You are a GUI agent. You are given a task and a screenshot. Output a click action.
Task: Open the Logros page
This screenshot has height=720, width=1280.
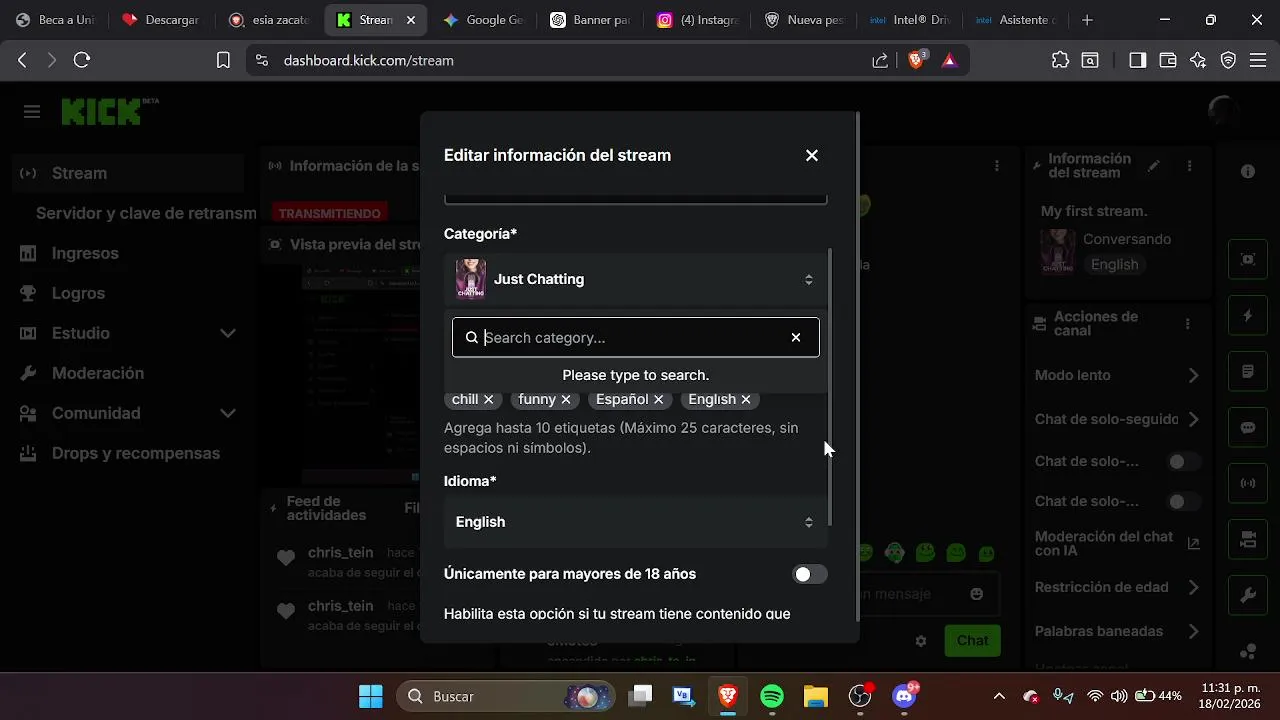[78, 293]
